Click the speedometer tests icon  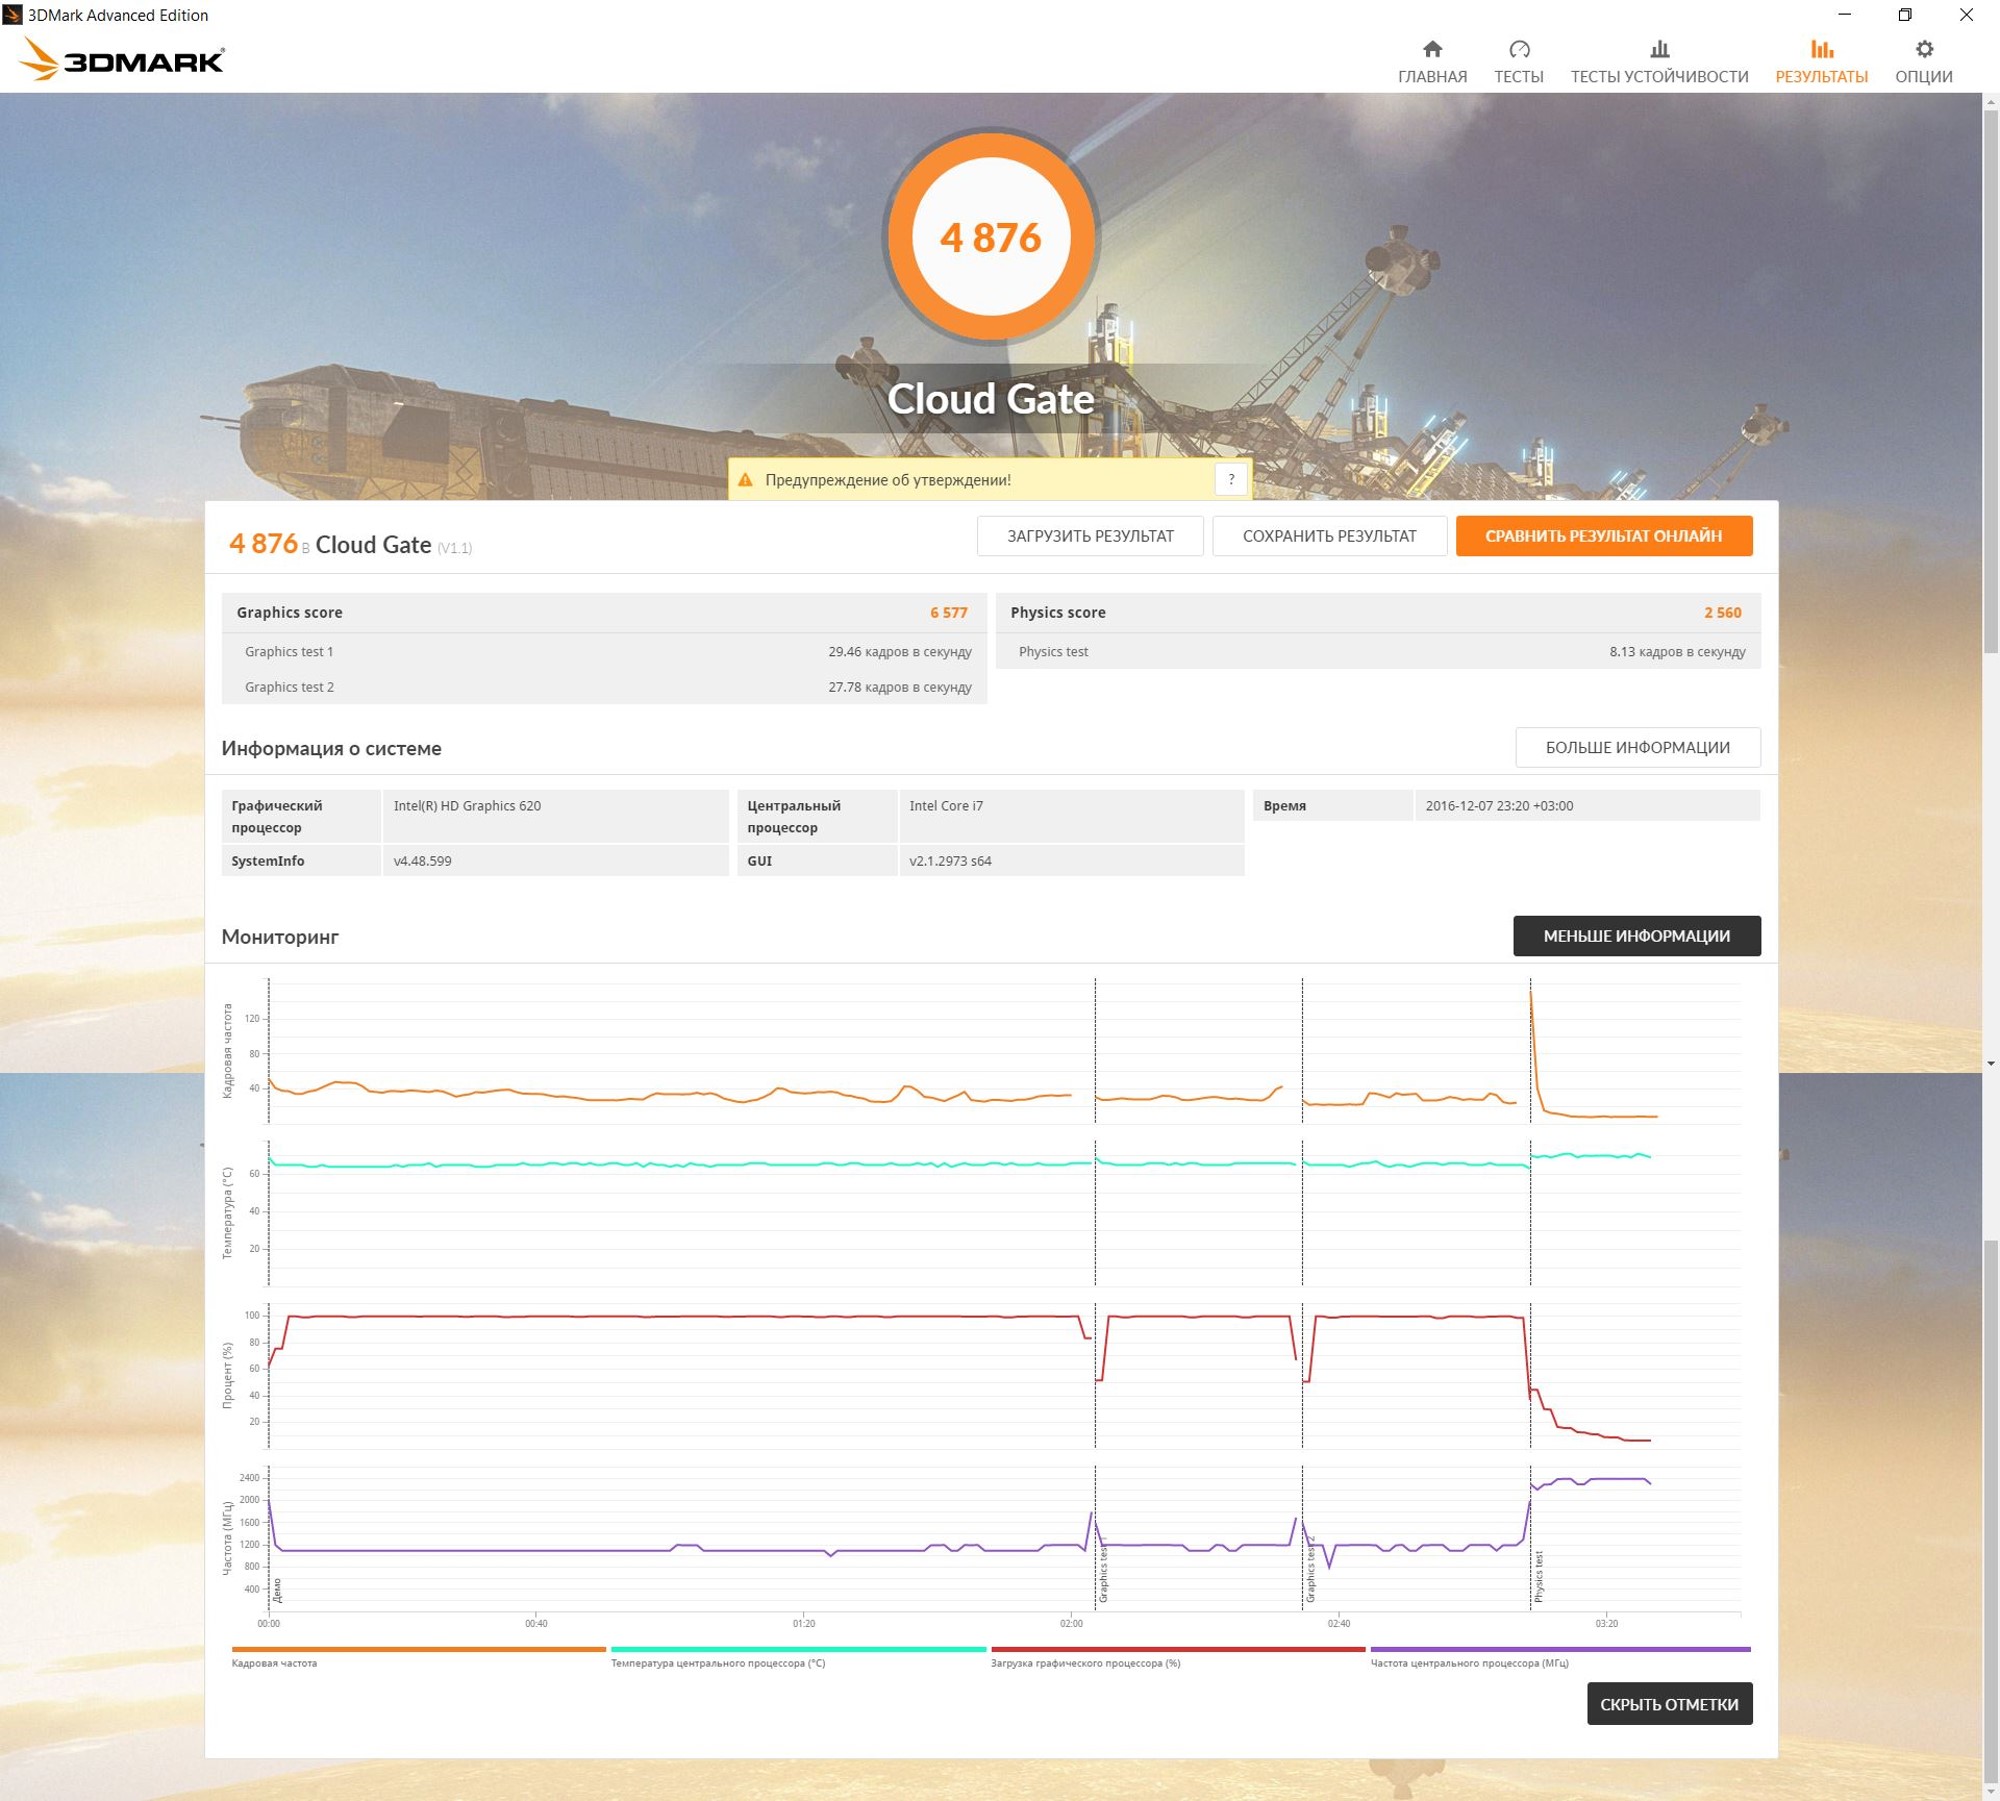1519,49
